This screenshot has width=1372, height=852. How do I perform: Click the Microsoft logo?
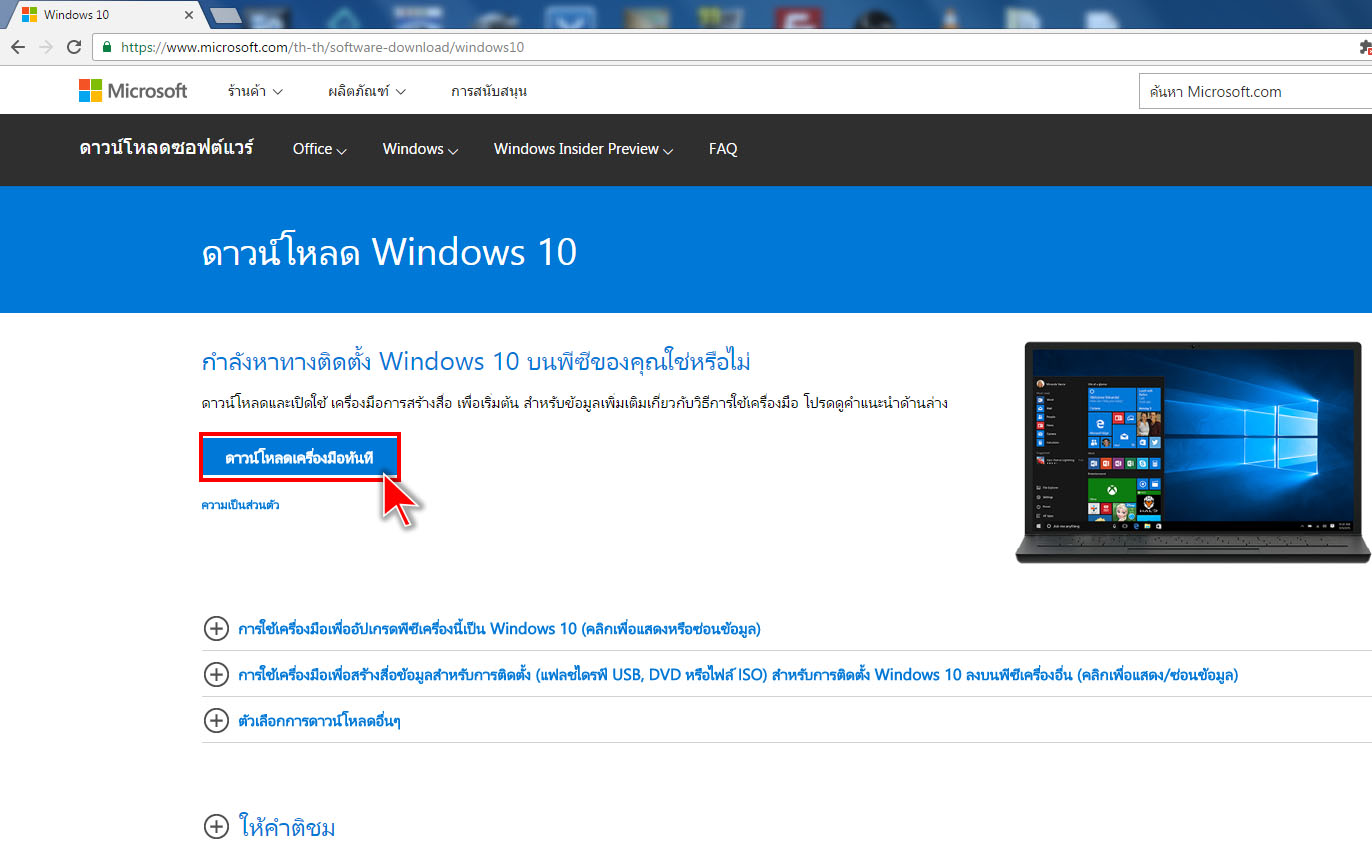(133, 91)
